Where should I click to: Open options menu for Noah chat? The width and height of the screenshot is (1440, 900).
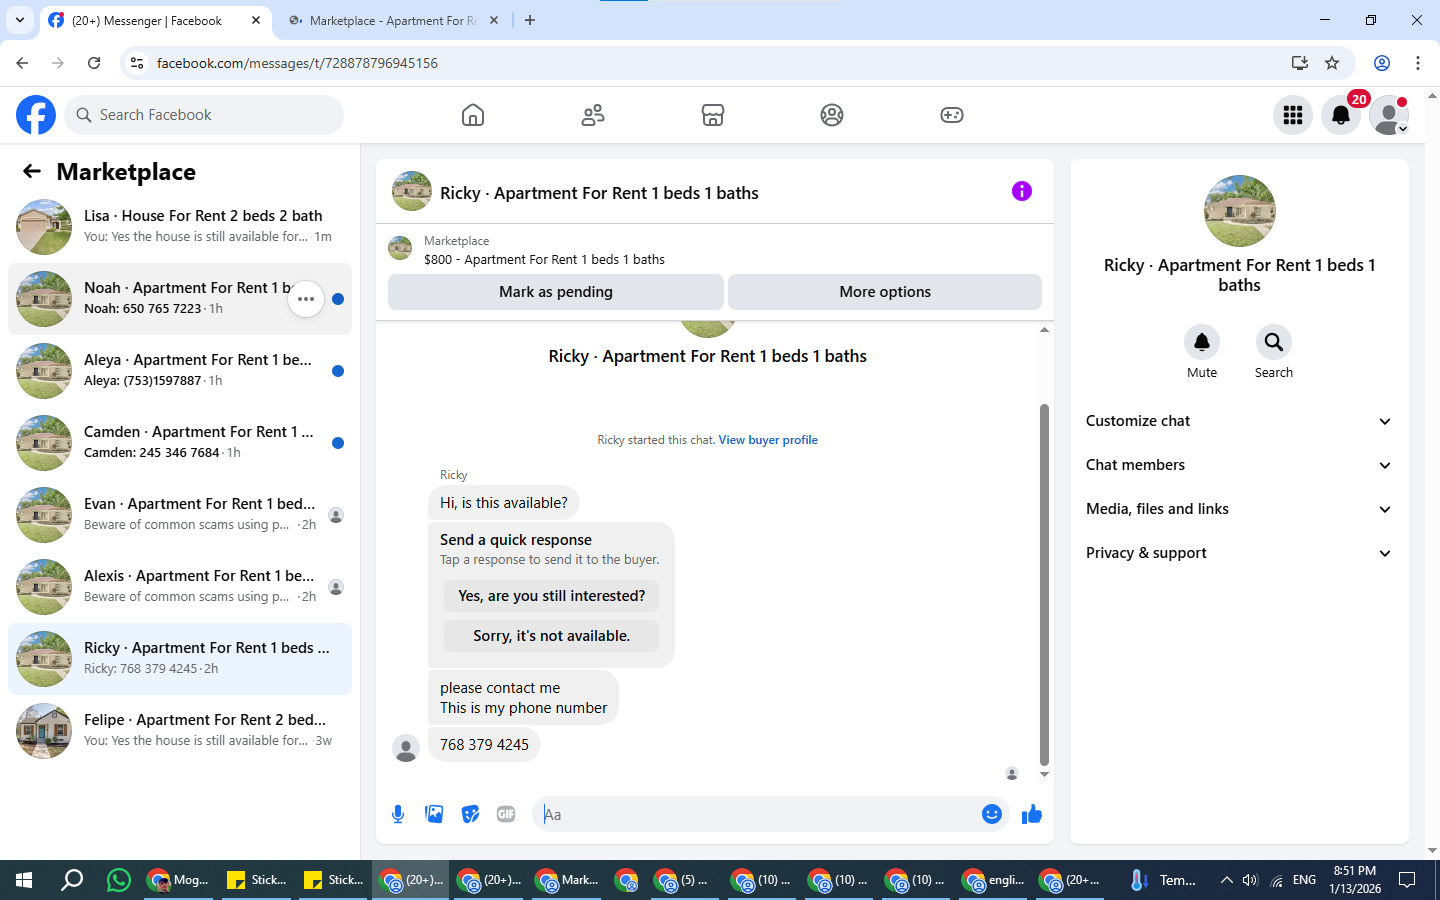pyautogui.click(x=306, y=299)
